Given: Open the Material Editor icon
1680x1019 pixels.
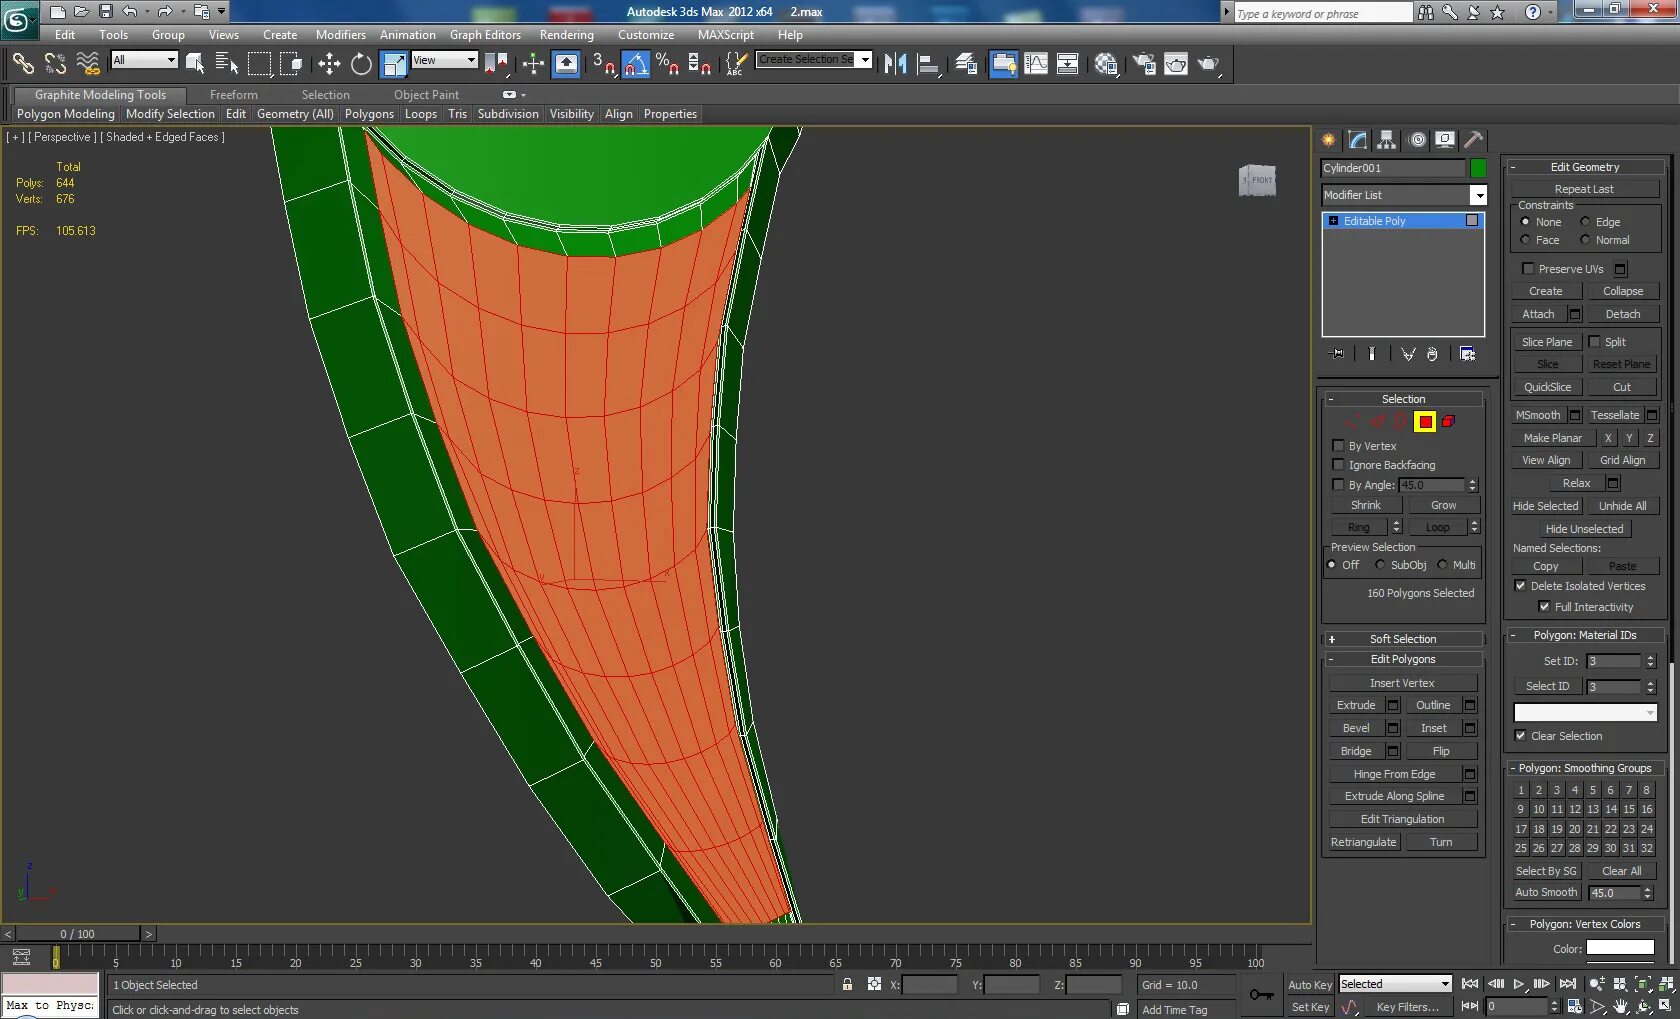Looking at the screenshot, I should 1106,64.
